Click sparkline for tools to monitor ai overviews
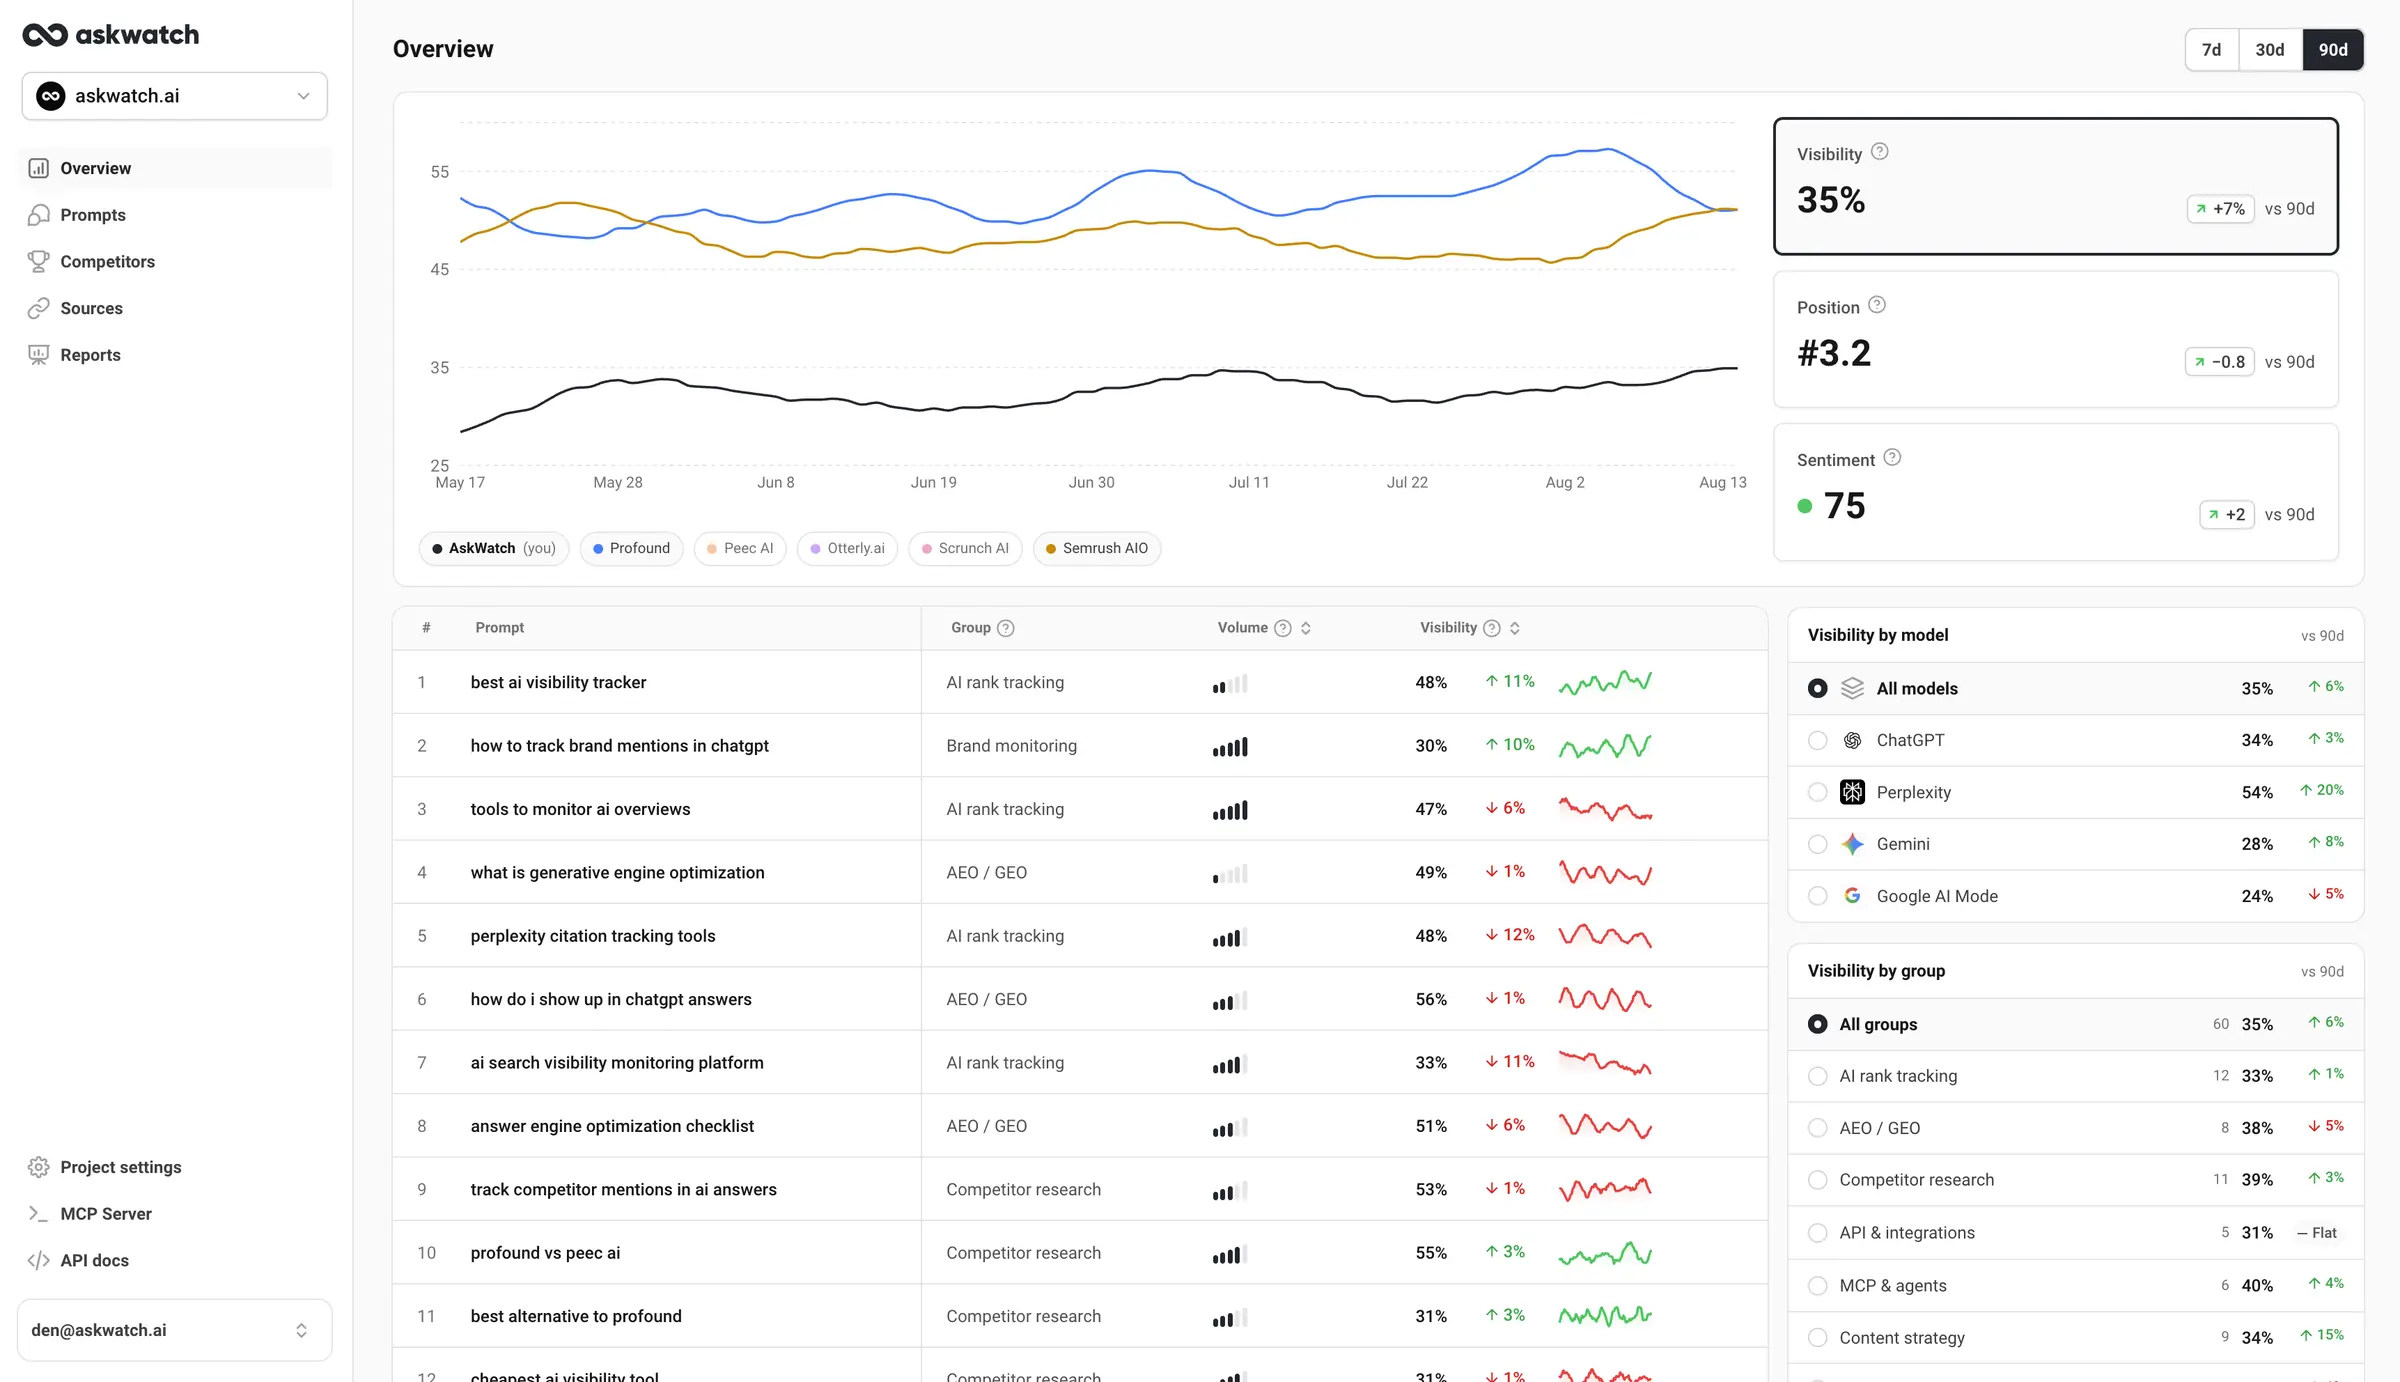 (1605, 809)
